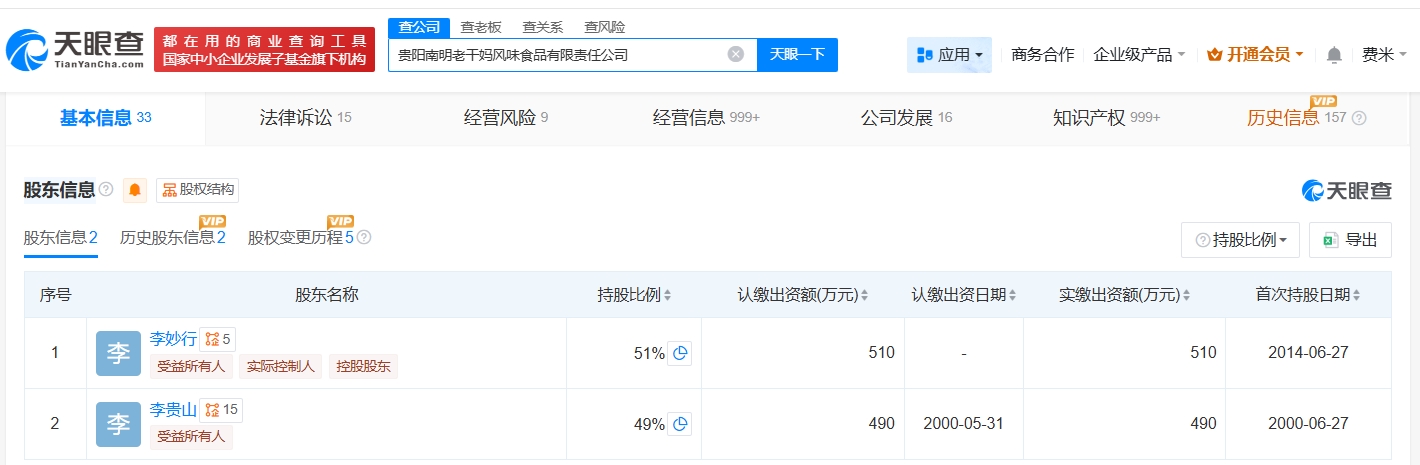Clear search text with the X icon
Screen dimensions: 1420x465
coord(736,55)
